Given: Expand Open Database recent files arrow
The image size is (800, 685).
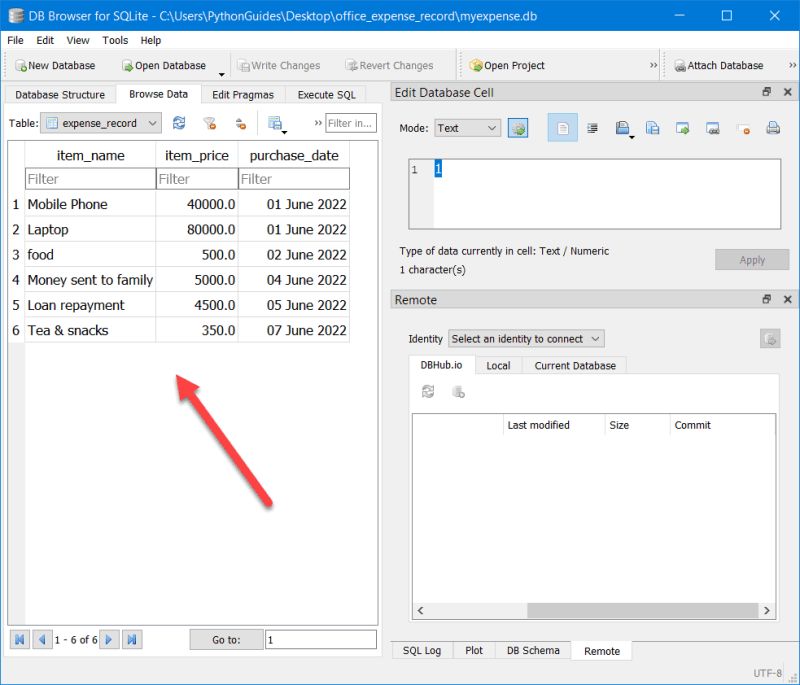Looking at the screenshot, I should [x=221, y=74].
